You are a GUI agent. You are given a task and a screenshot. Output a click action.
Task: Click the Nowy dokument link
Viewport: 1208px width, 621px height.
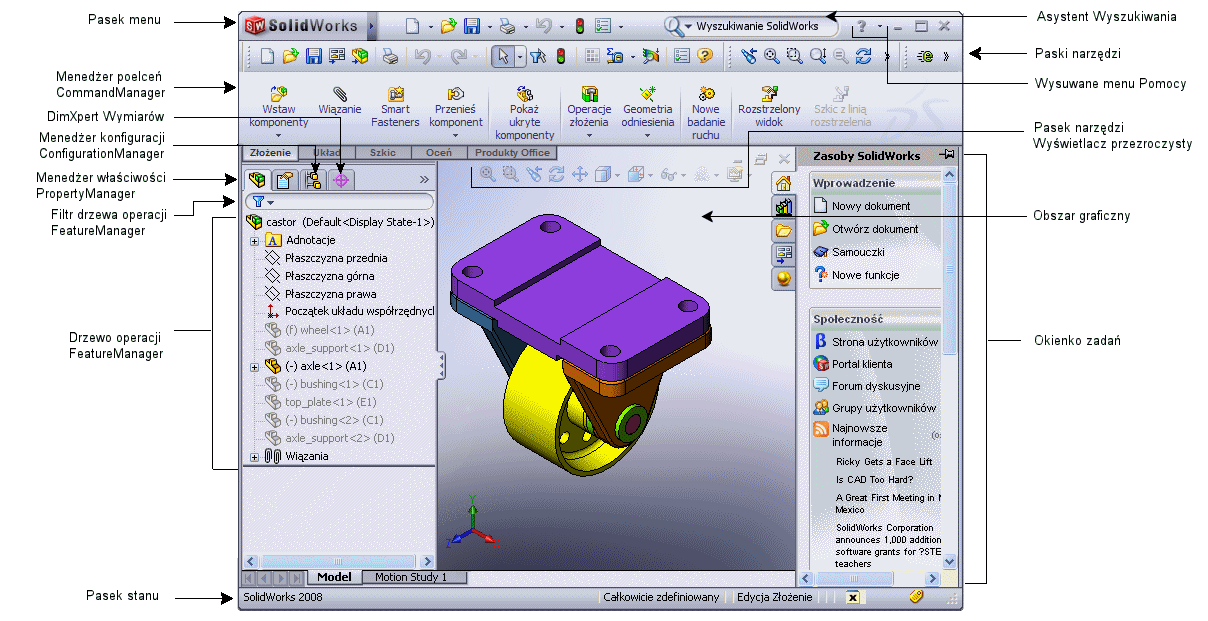click(x=870, y=206)
